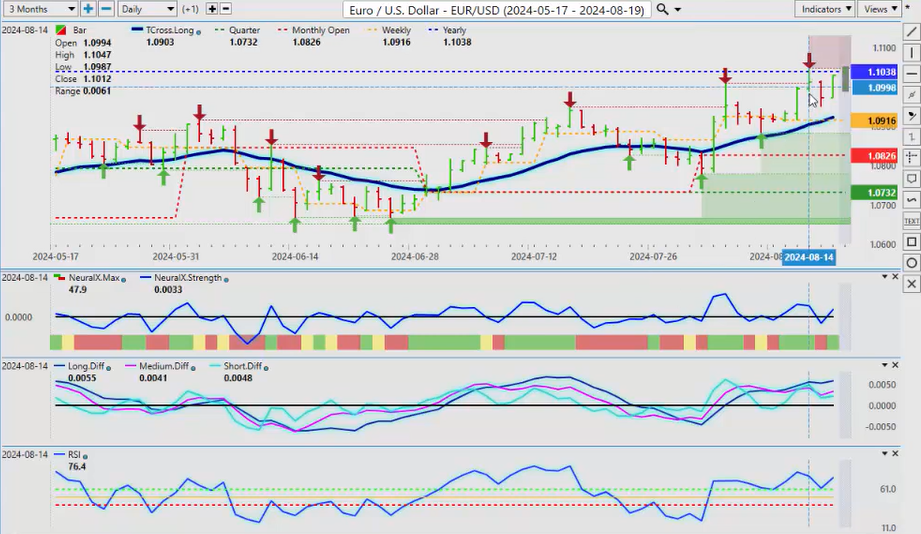Open the Daily interval dropdown
921x534 pixels.
pos(146,9)
